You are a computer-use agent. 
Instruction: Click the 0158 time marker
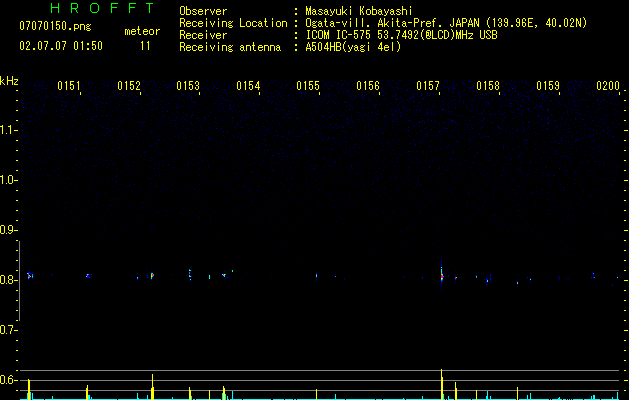(x=488, y=86)
